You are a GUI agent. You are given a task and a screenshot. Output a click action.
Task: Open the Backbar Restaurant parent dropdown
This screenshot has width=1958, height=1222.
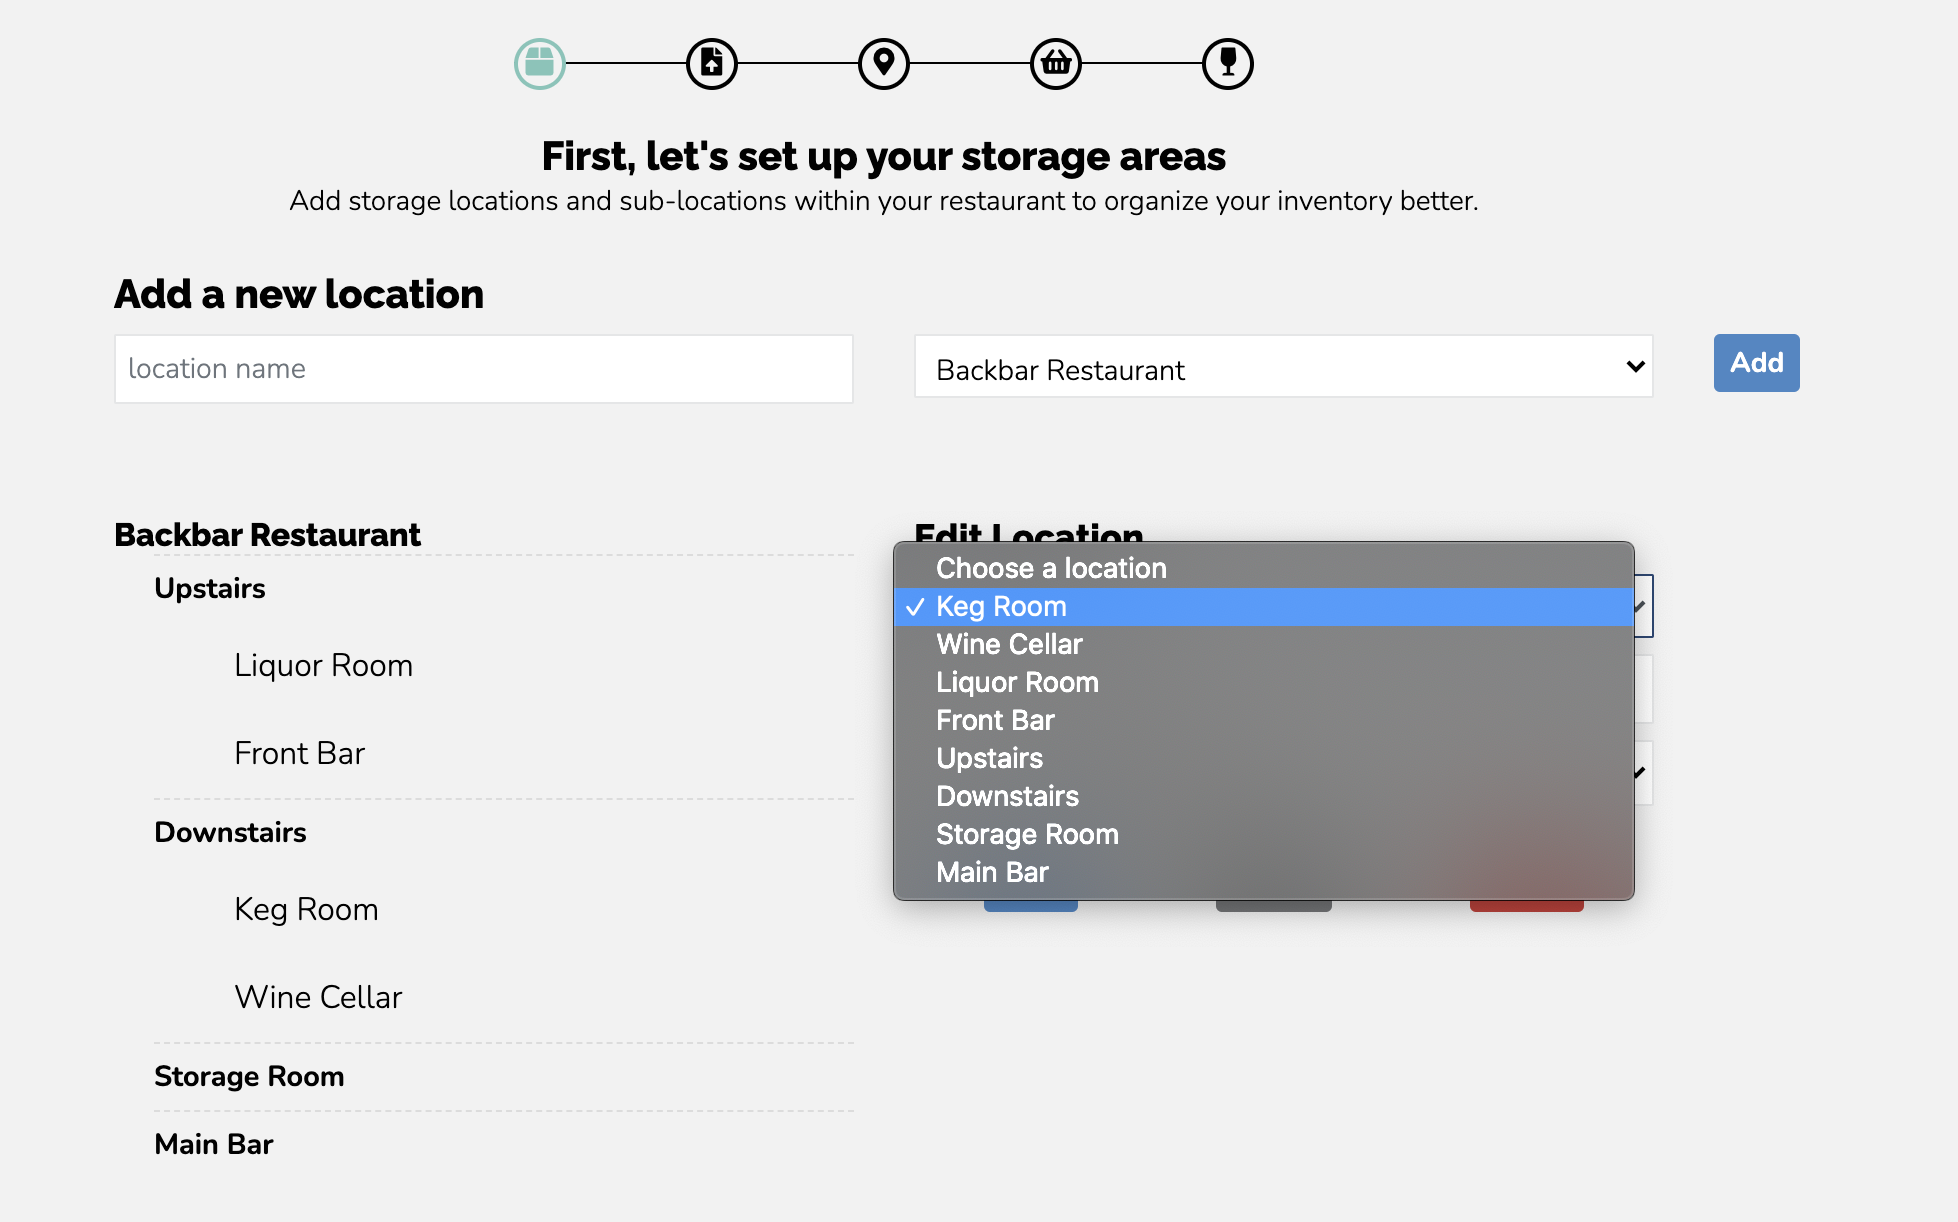coord(1283,368)
